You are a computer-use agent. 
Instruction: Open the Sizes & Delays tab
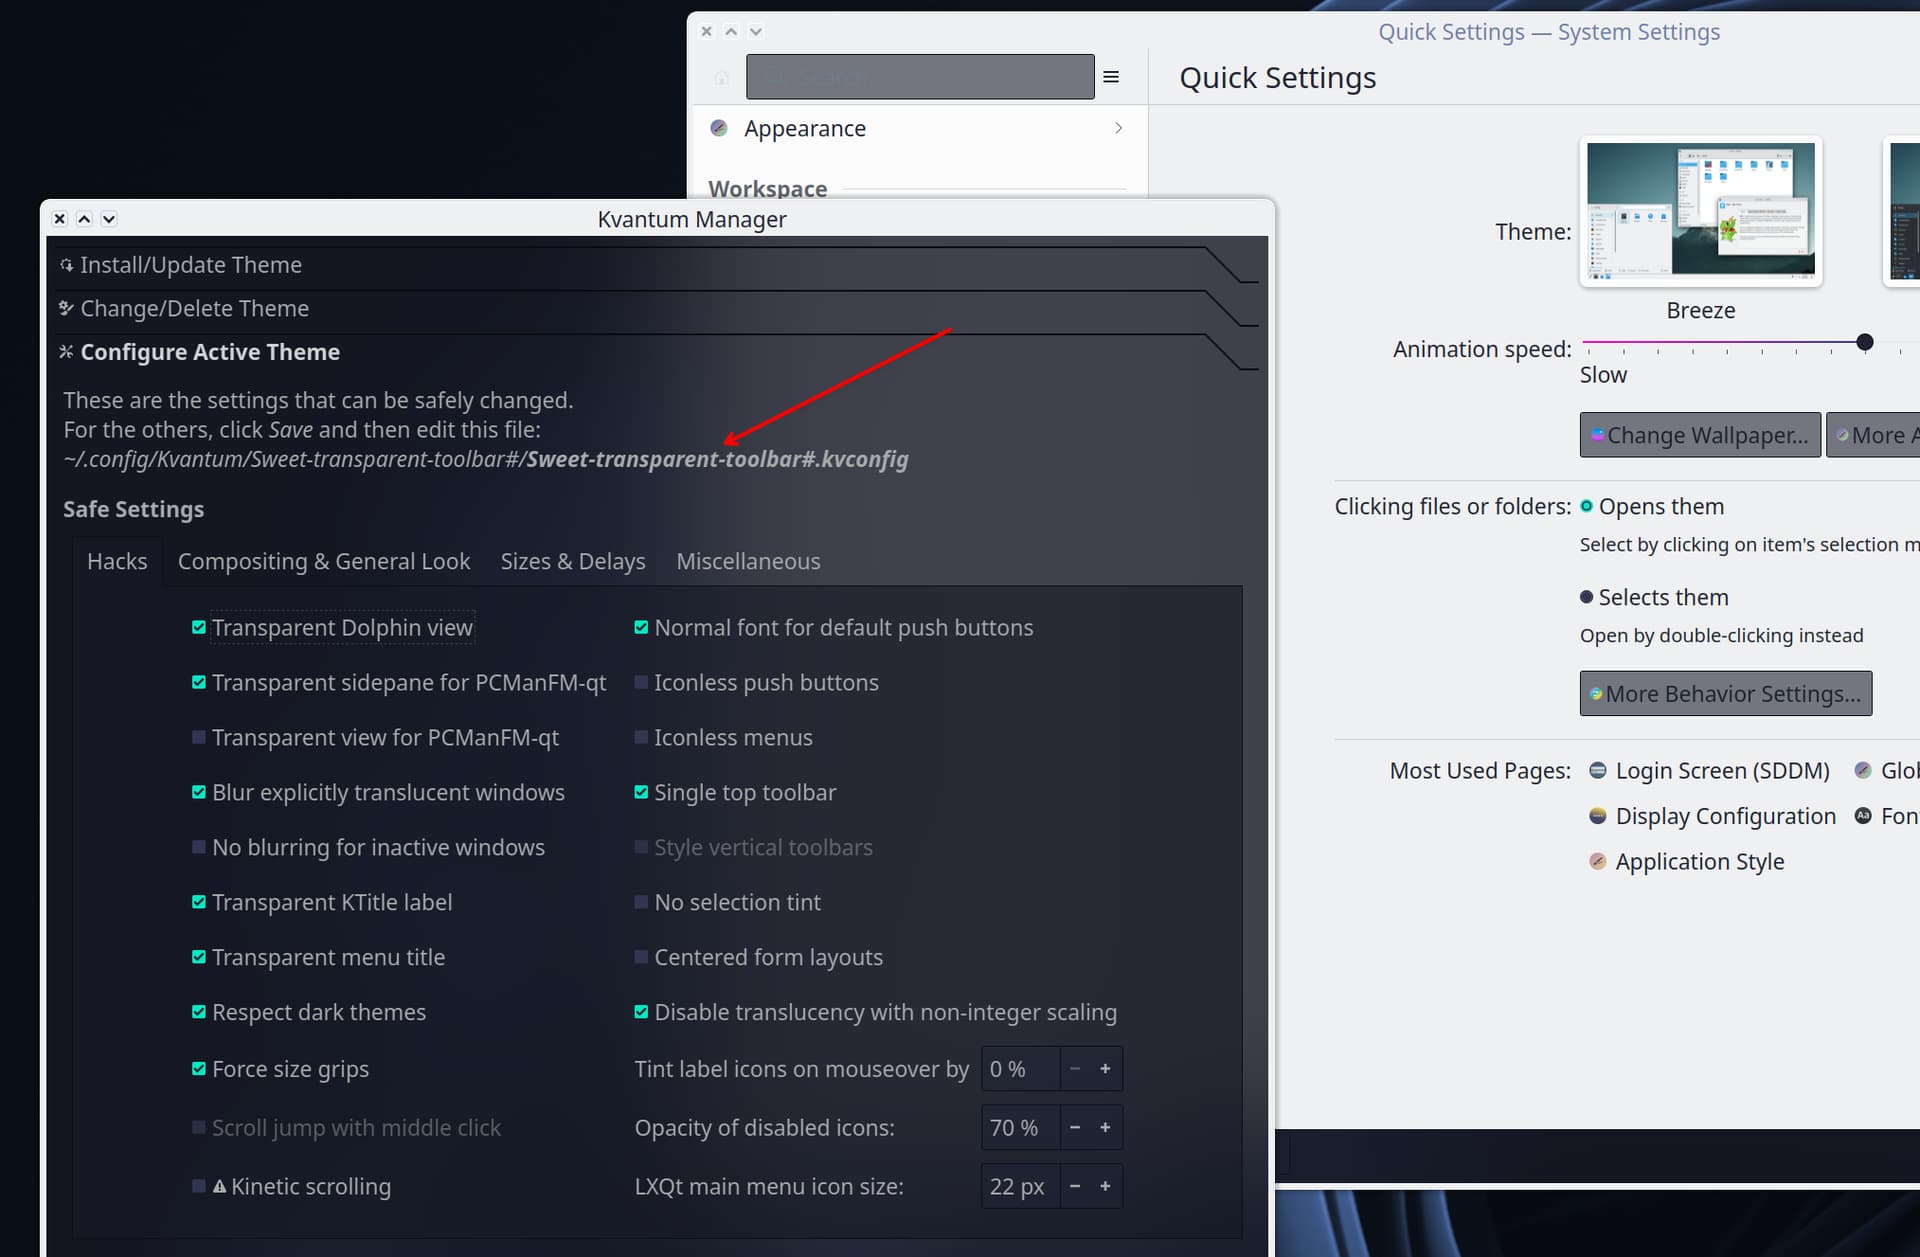coord(573,561)
